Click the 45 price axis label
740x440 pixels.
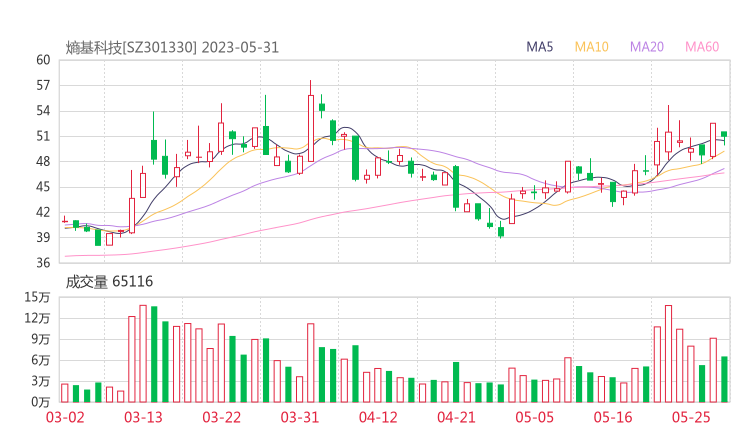click(x=43, y=187)
